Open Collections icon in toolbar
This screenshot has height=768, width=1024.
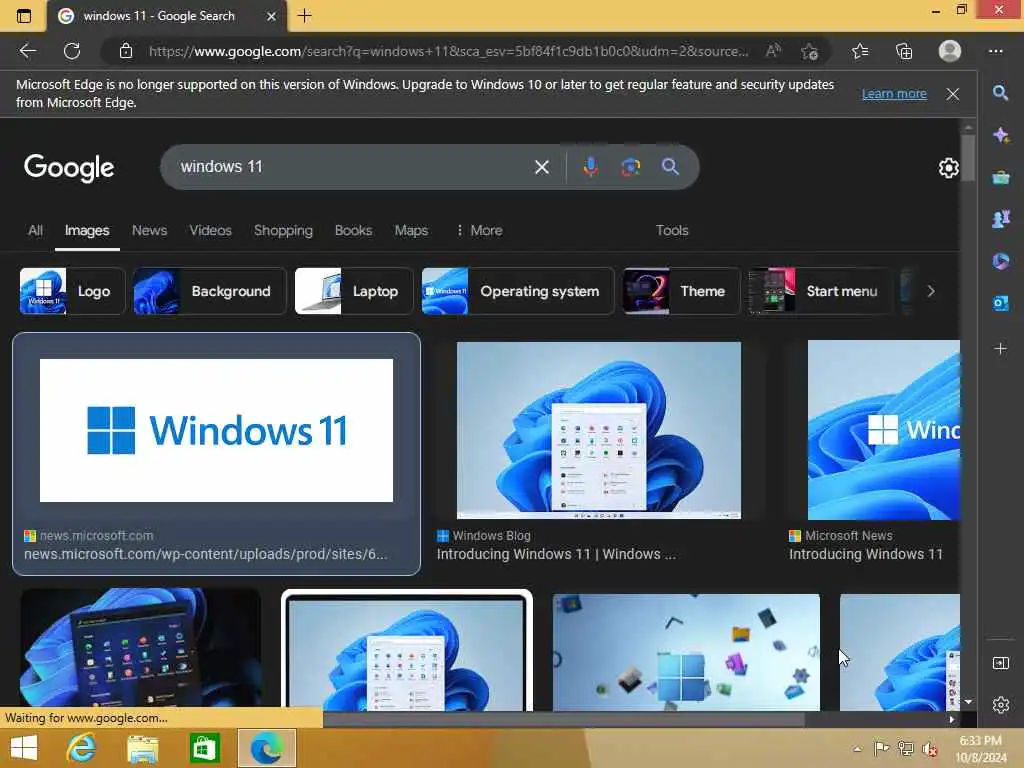coord(904,51)
